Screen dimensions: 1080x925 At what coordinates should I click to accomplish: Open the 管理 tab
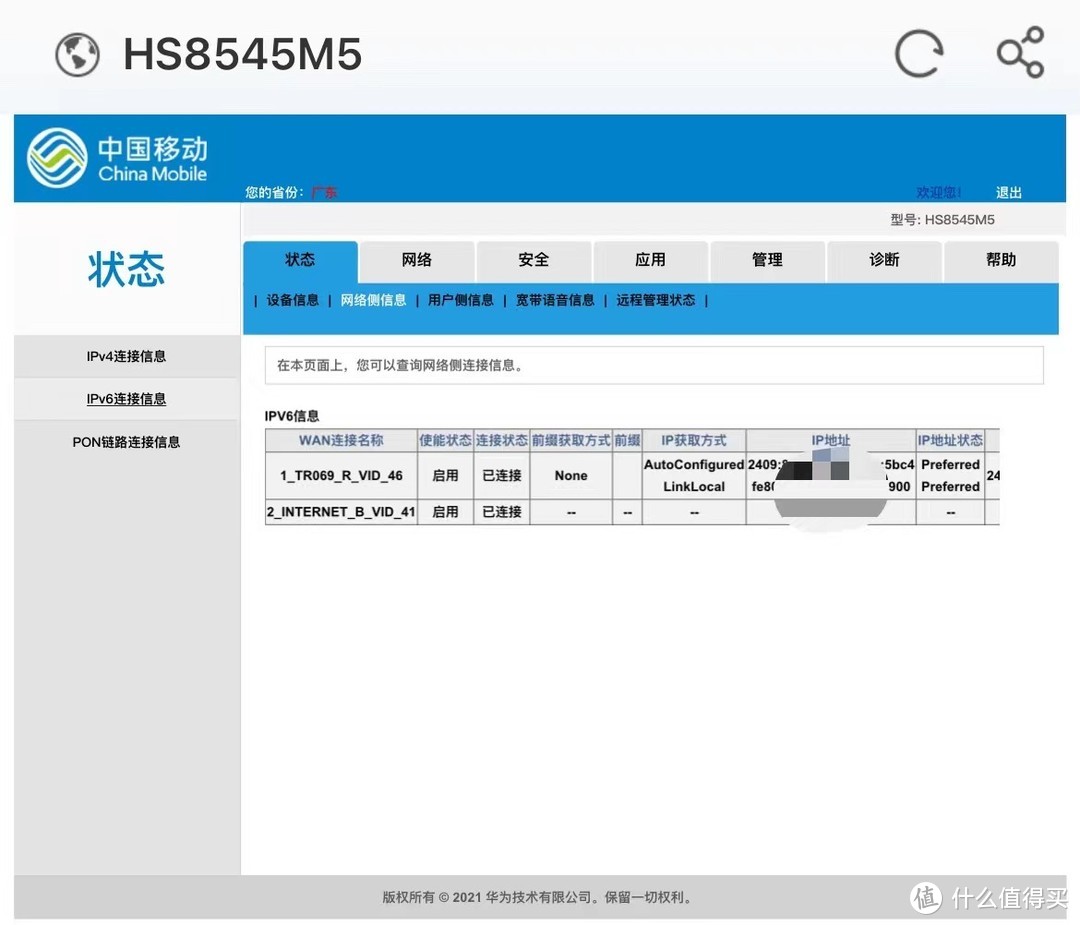767,261
